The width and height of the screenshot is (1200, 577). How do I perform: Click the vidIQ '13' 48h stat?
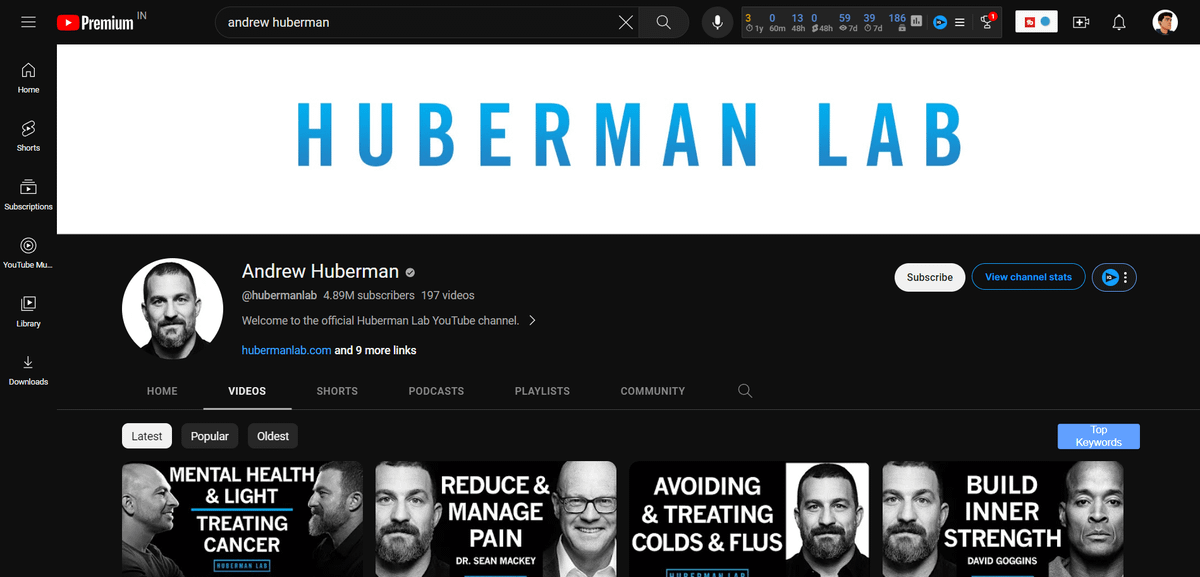point(797,22)
